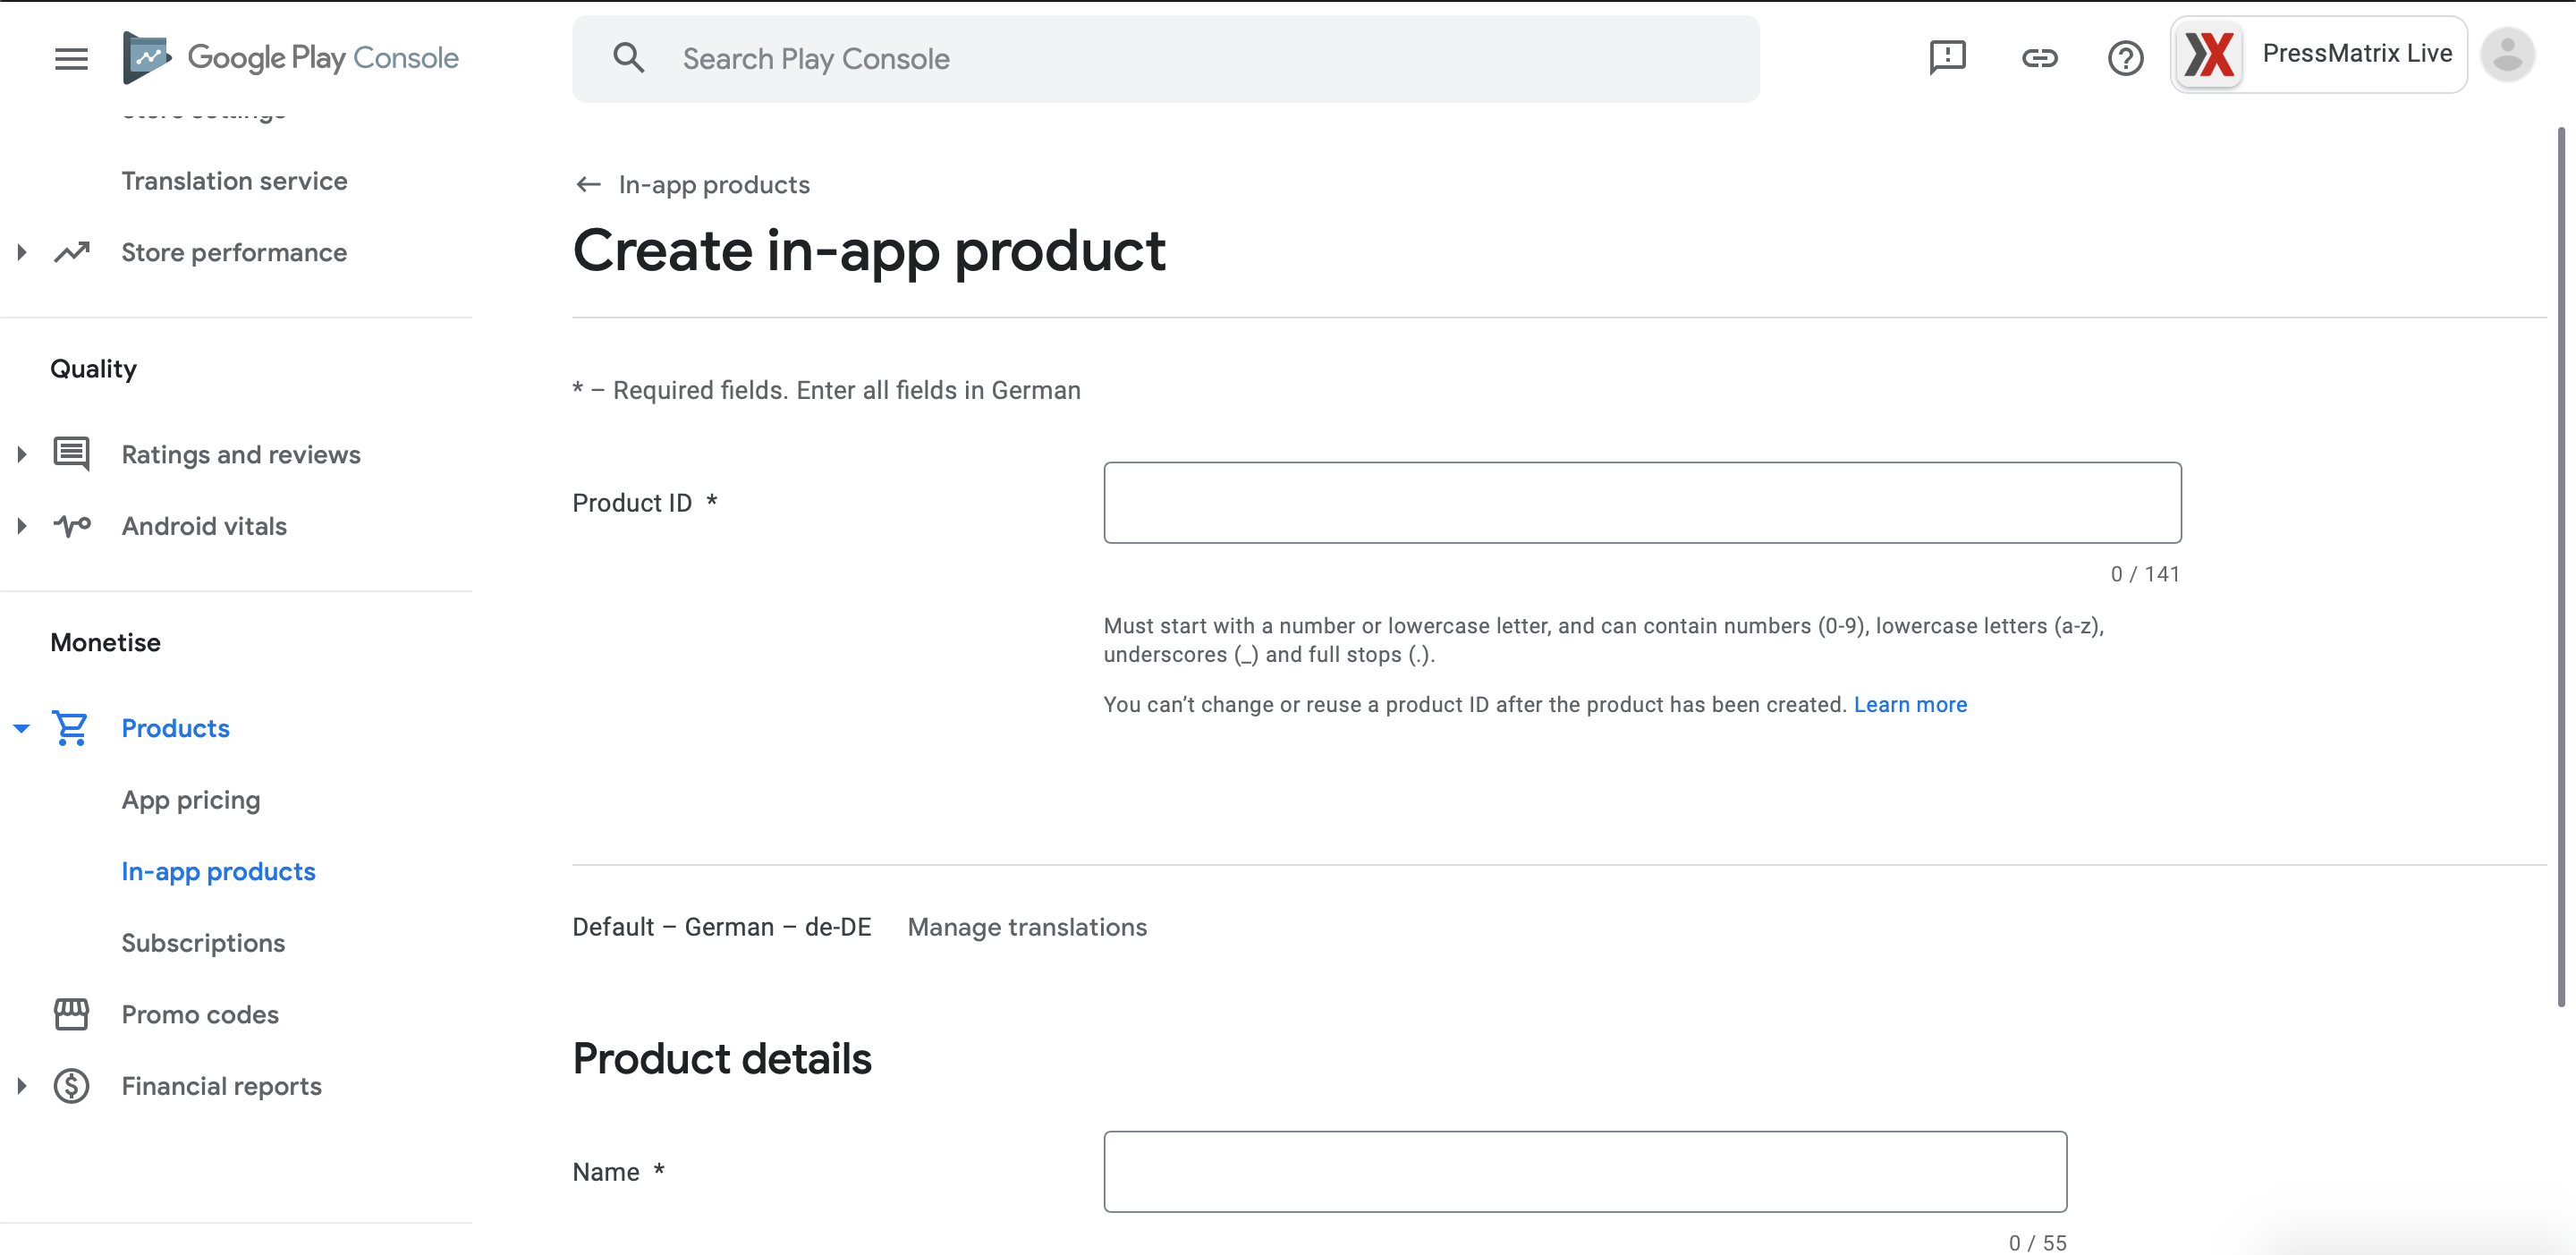Expand the Financial reports section
Viewport: 2576px width, 1255px height.
coord(21,1085)
